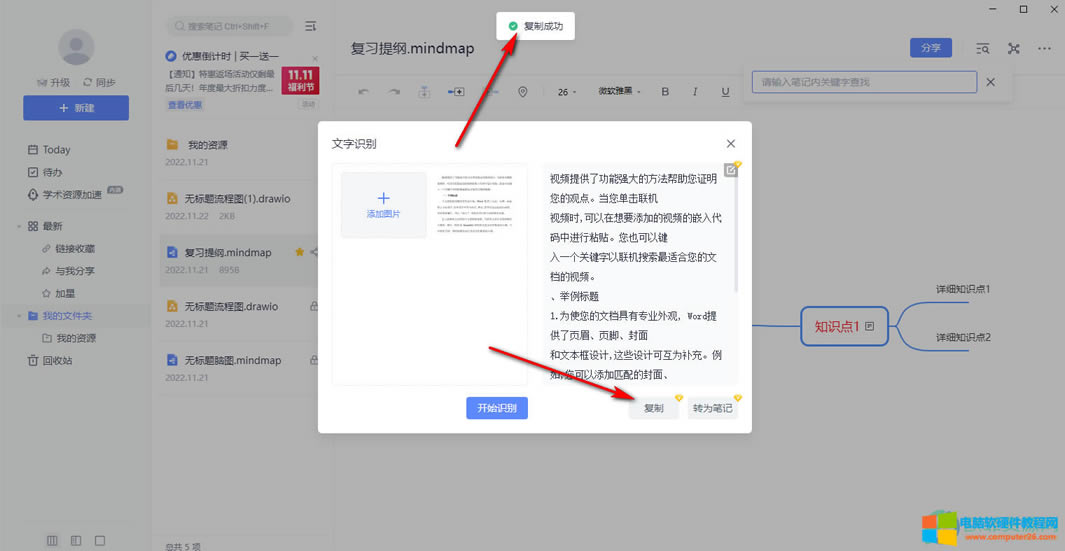The height and width of the screenshot is (551, 1065).
Task: Click the edit icon above the recognized text
Action: tap(731, 170)
